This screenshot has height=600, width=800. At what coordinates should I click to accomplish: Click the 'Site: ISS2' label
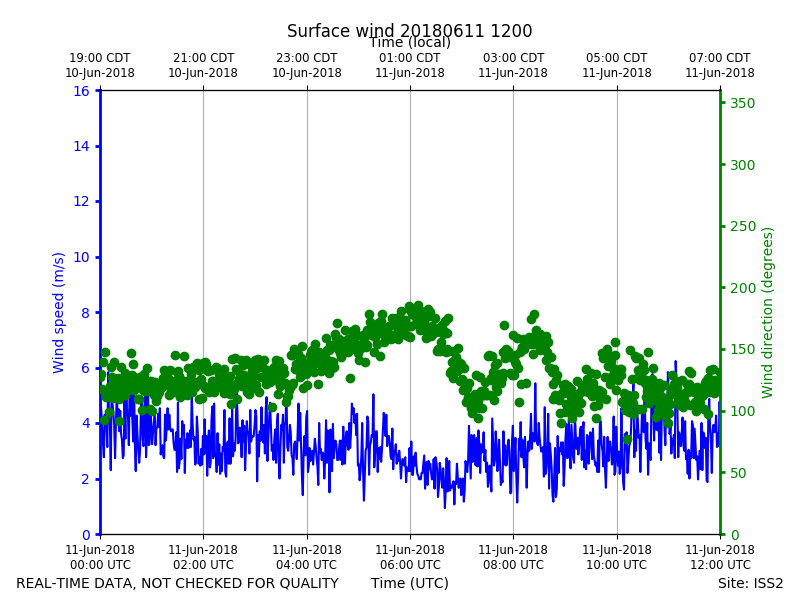point(750,583)
